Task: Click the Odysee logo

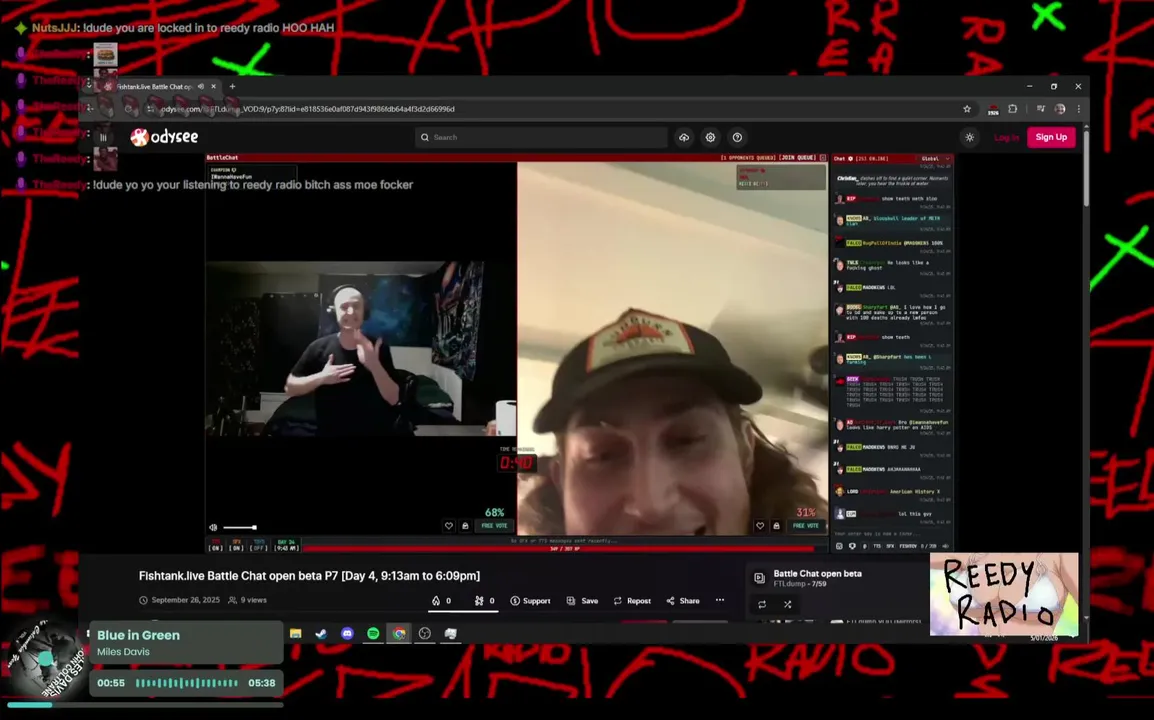Action: (x=164, y=137)
